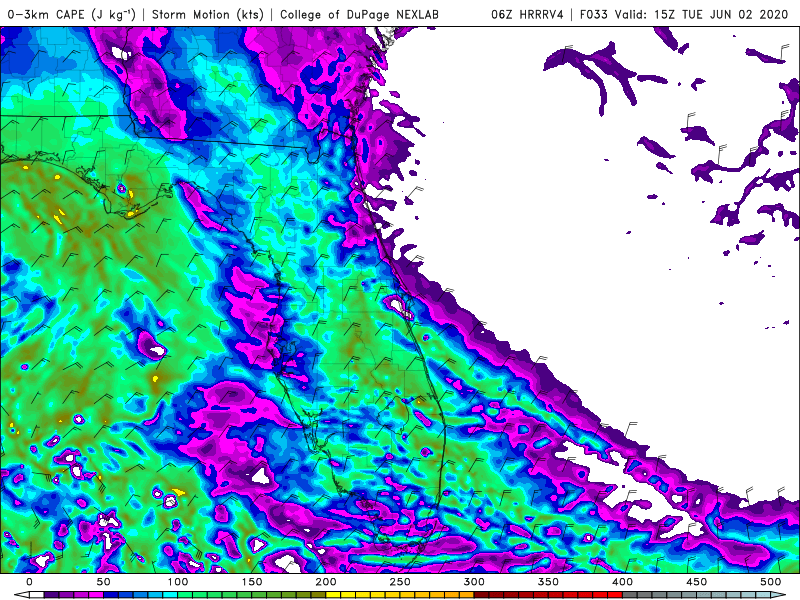Click the first yellow swatch below 200
800x600 pixels.
pyautogui.click(x=333, y=595)
